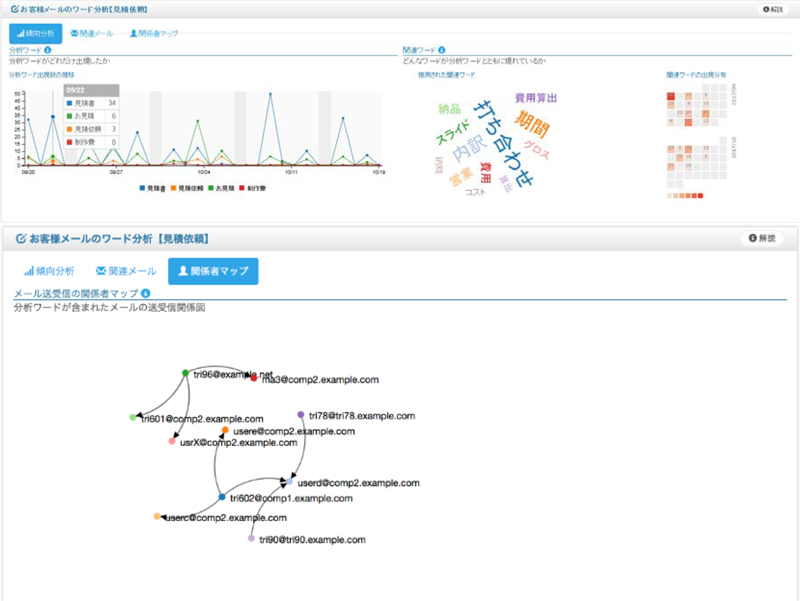Toggle 見積書 series in chart legend
800x601 pixels.
(153, 188)
